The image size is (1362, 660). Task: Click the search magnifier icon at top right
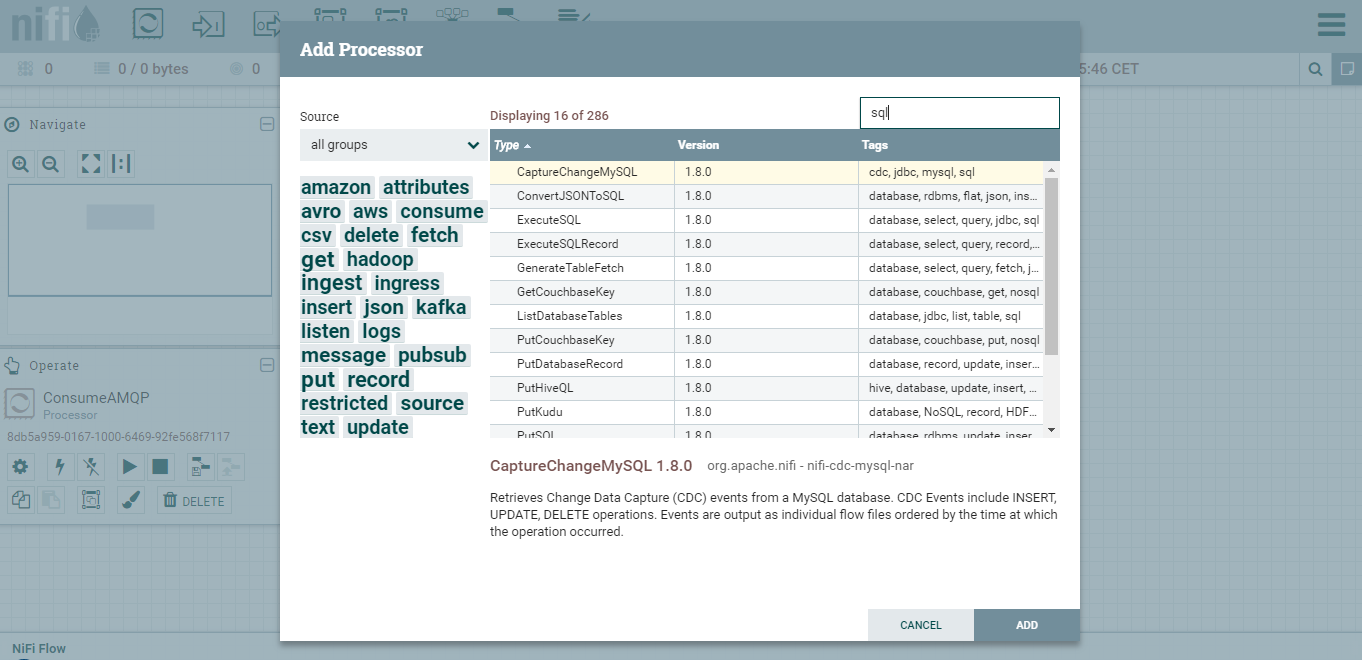click(1315, 69)
